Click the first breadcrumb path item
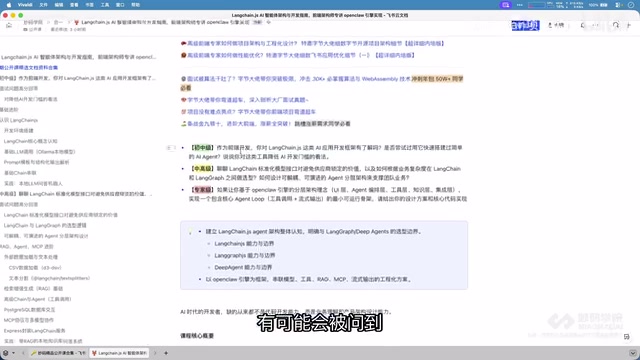Screen dimensions: 640x360 [x=33, y=22]
